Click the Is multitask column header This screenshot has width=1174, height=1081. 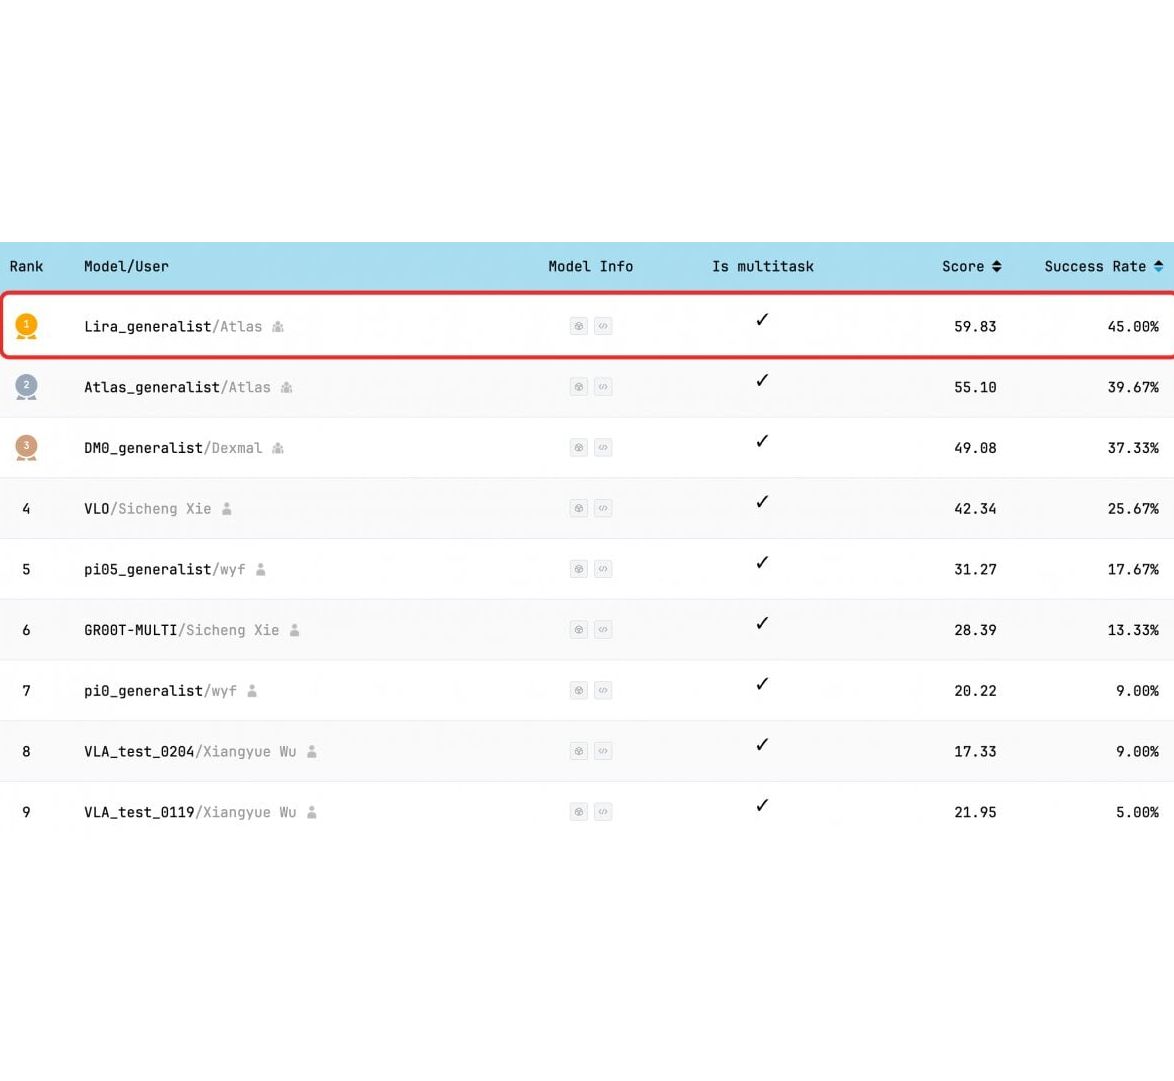(763, 267)
